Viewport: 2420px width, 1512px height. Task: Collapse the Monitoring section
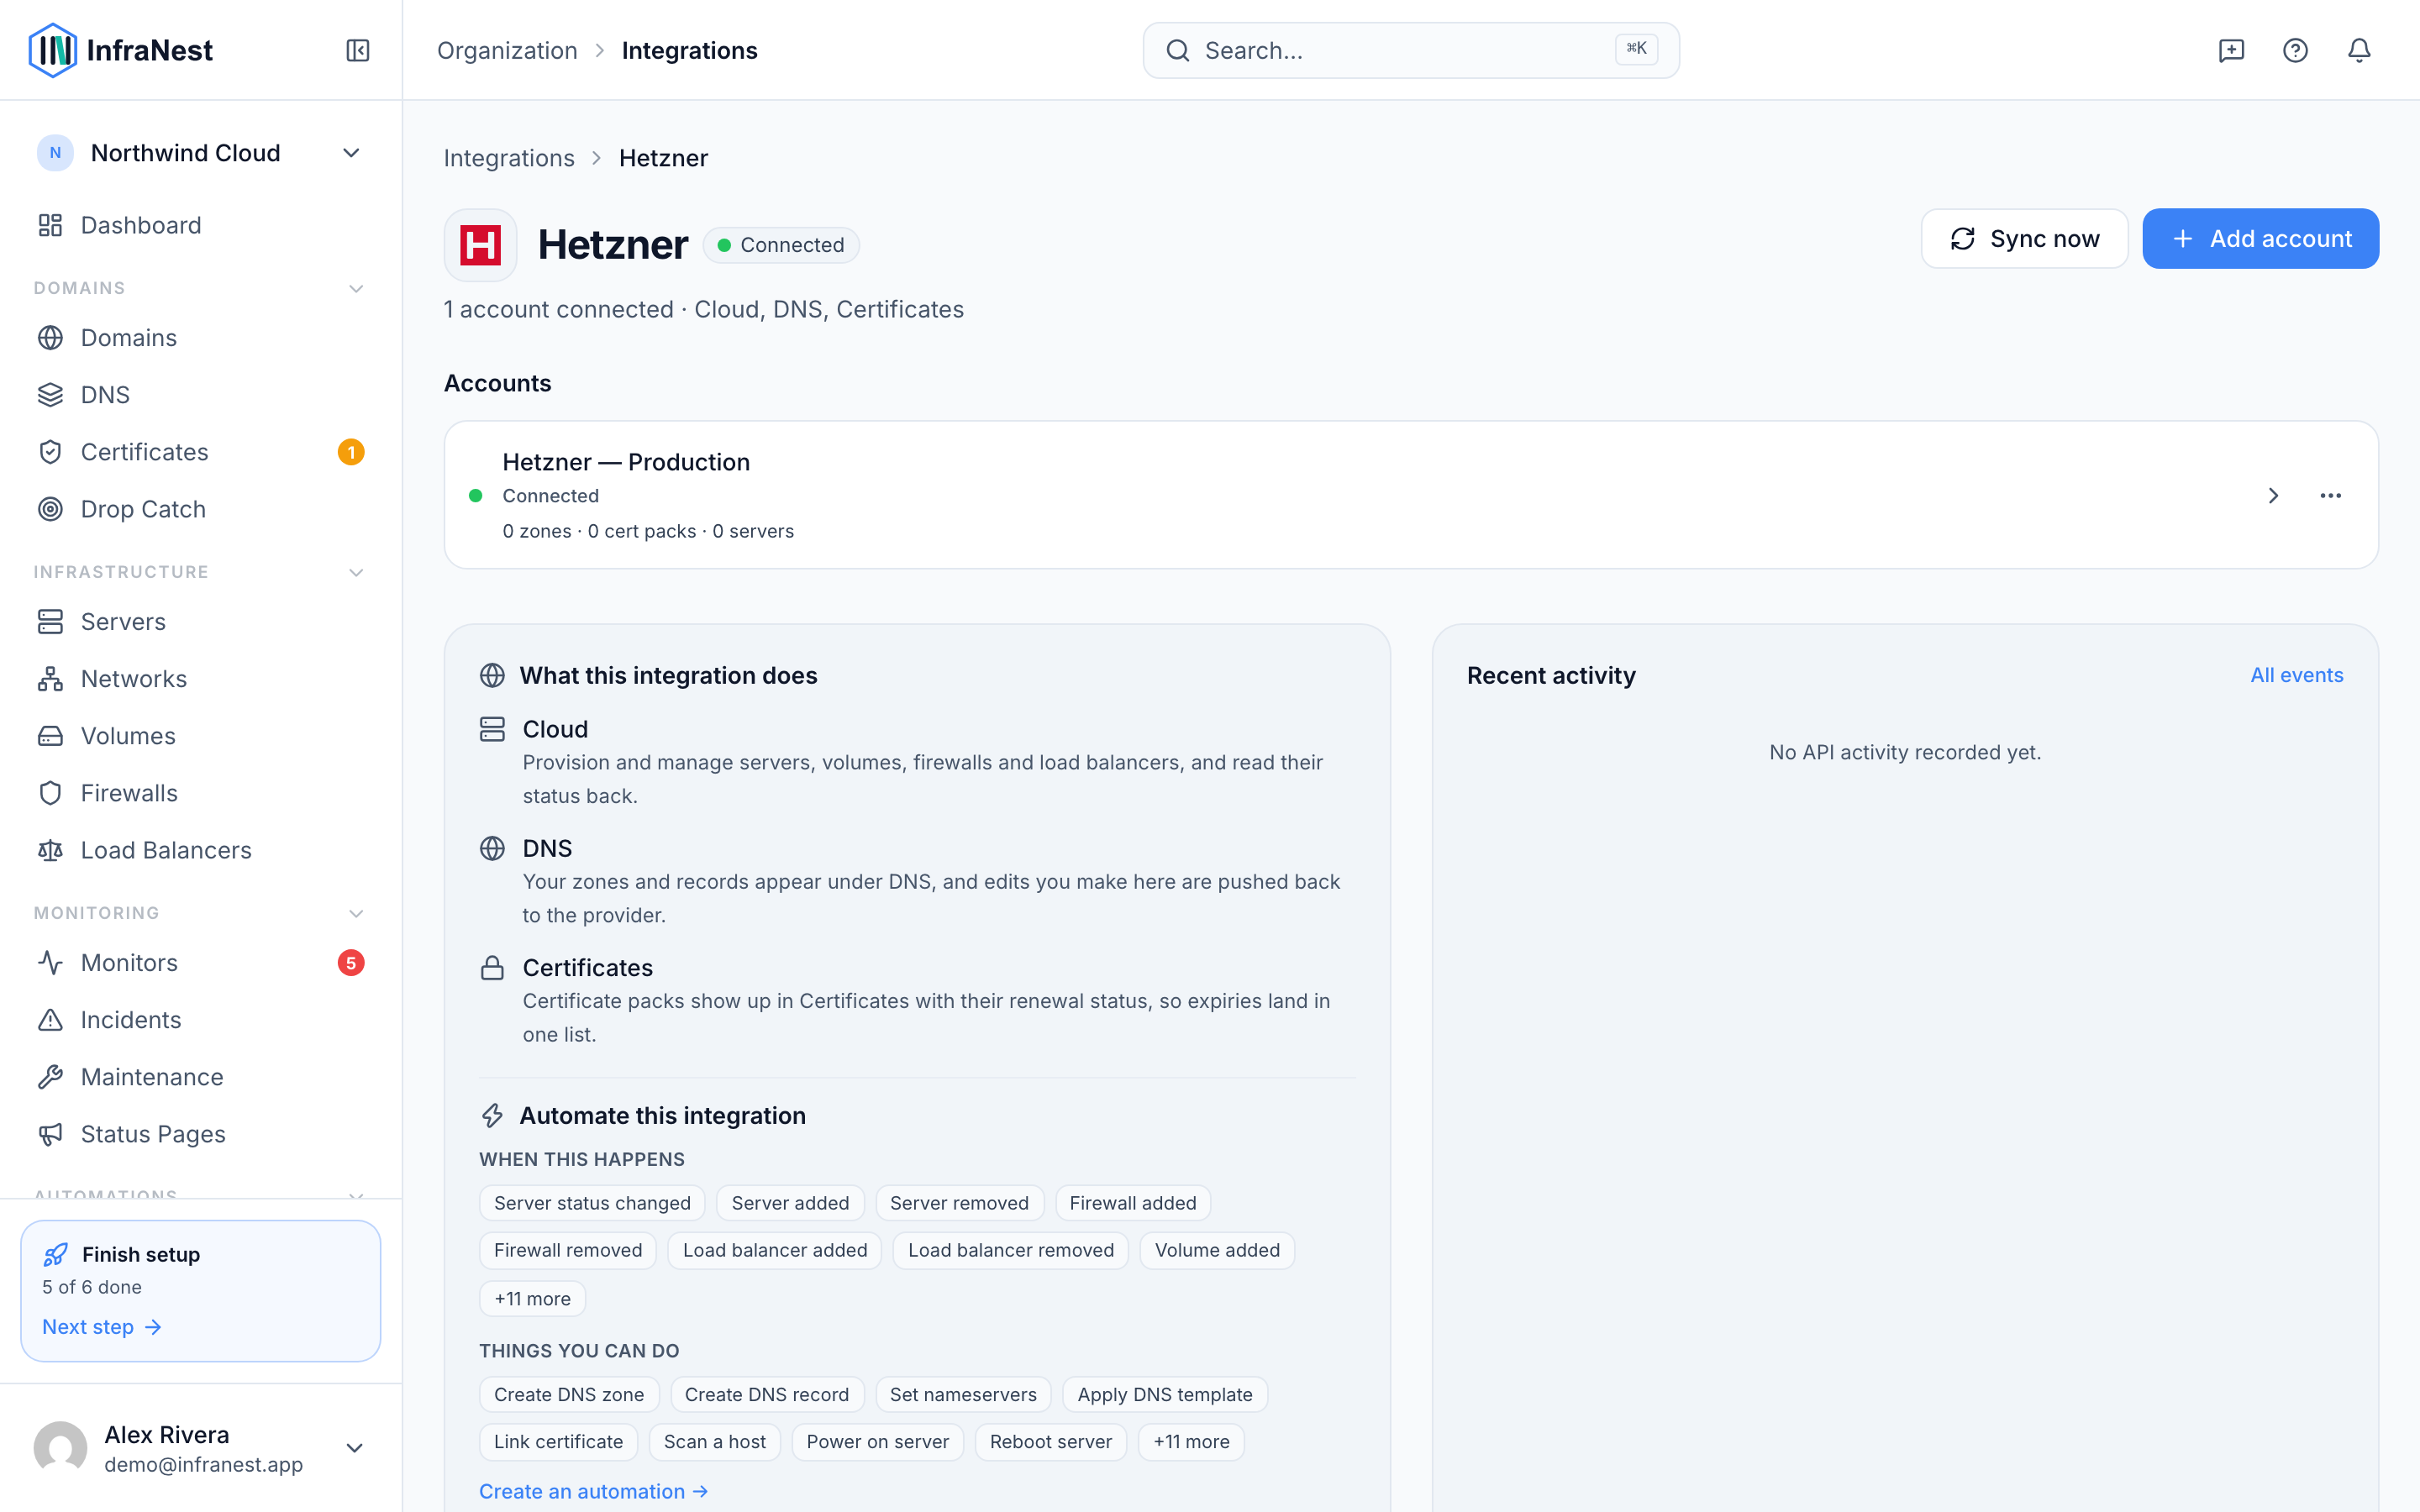pos(356,914)
